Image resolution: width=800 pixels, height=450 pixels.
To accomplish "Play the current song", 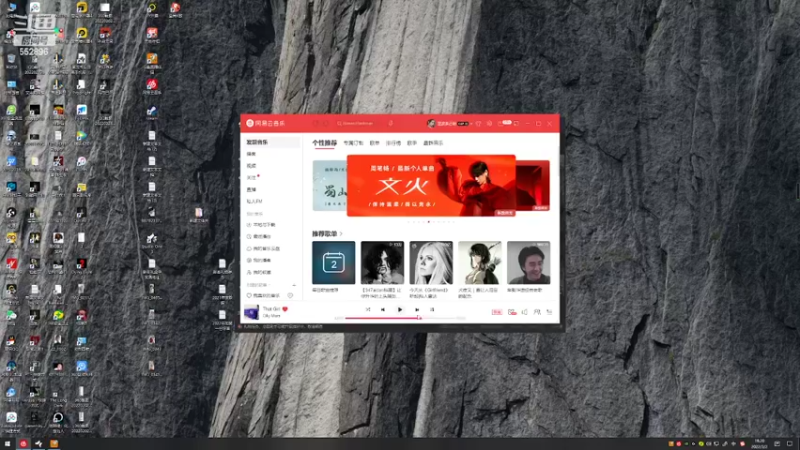I will click(400, 310).
